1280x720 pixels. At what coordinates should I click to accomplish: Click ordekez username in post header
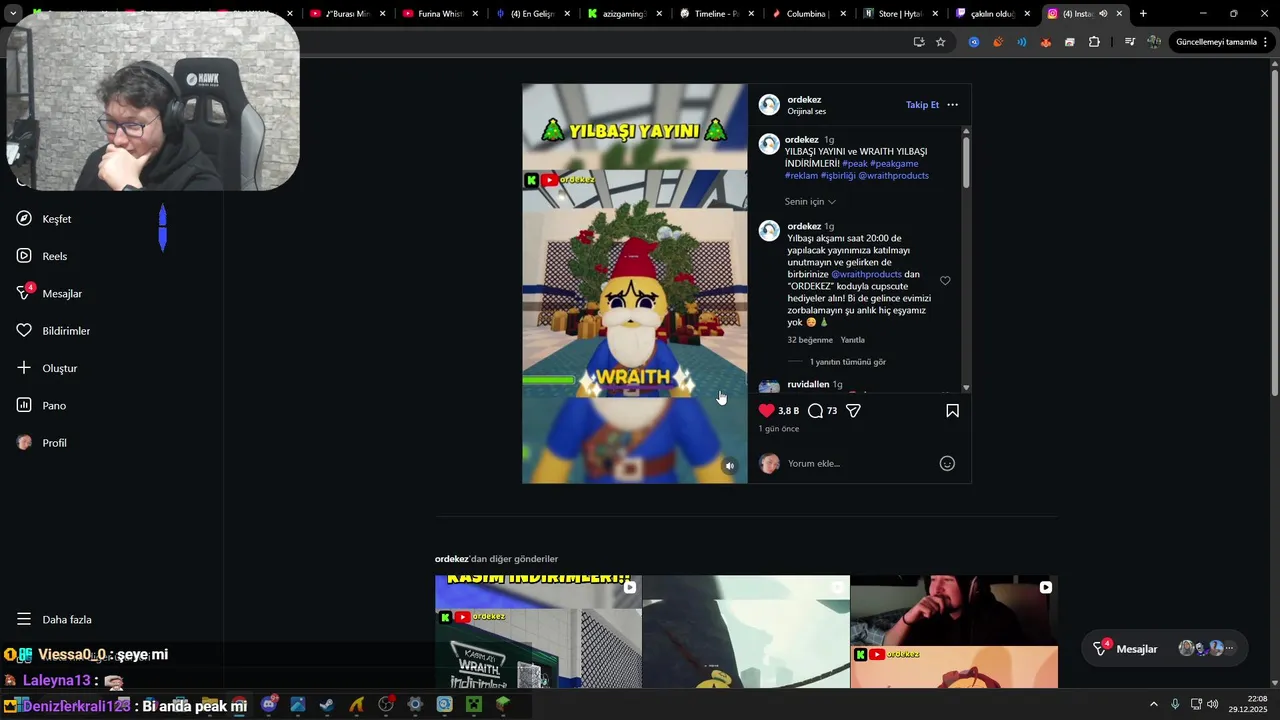pyautogui.click(x=804, y=100)
